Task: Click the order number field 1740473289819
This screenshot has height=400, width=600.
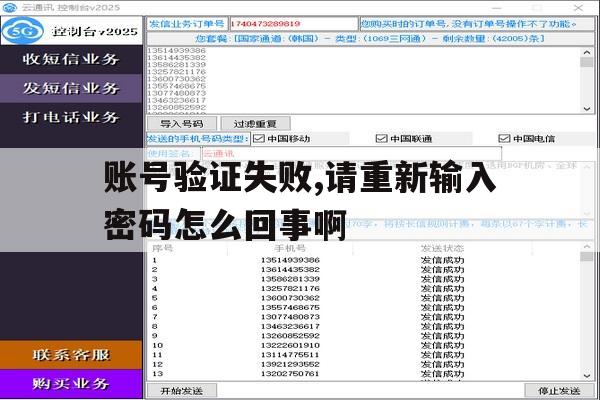Action: coord(294,24)
